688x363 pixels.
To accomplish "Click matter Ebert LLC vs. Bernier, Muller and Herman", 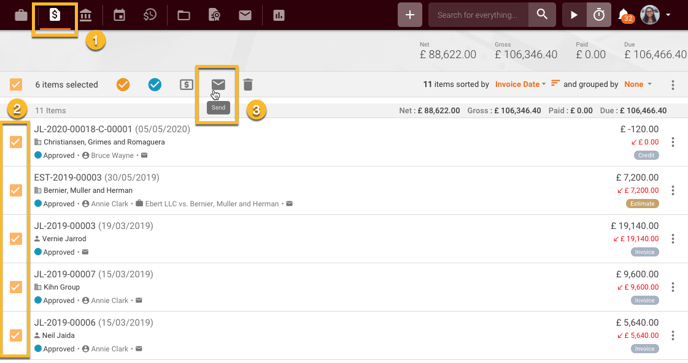I will (x=212, y=204).
